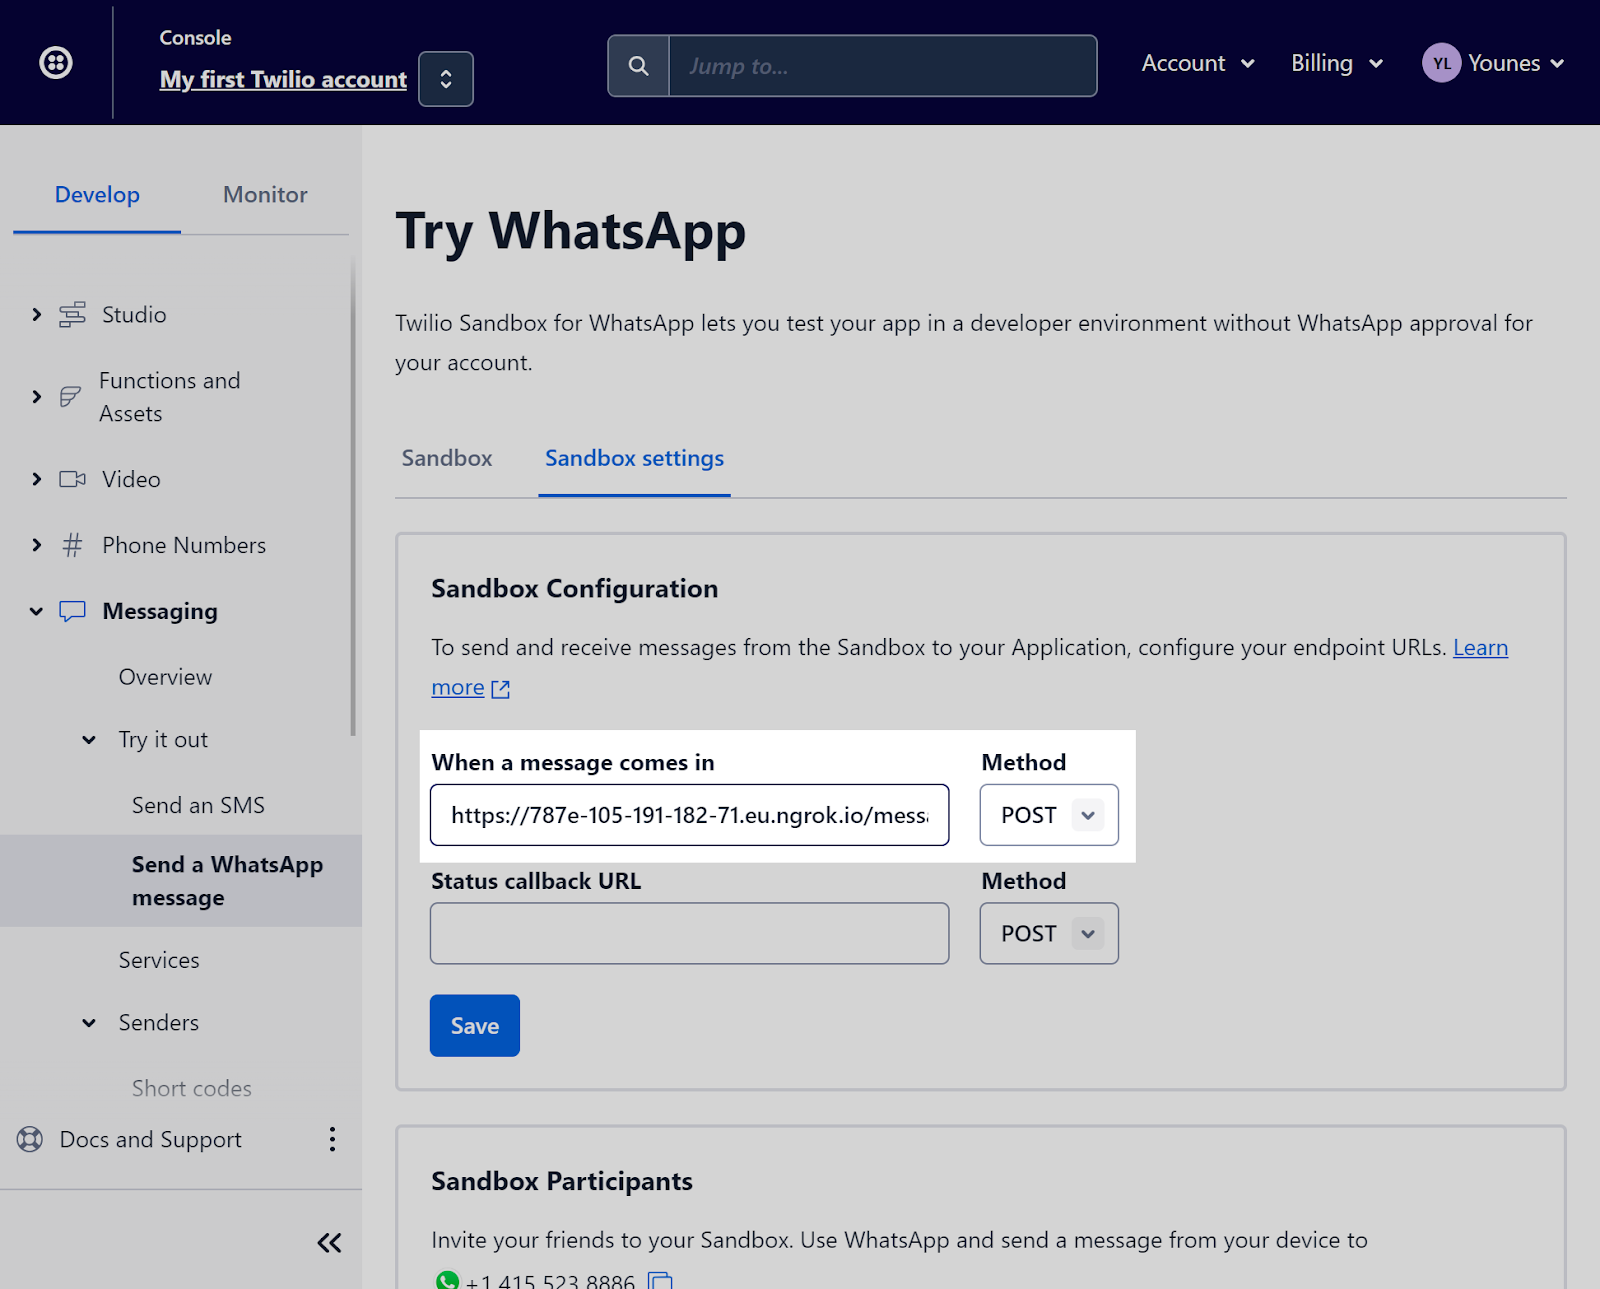
Task: Click the Functions and Assets icon
Action: coord(70,397)
